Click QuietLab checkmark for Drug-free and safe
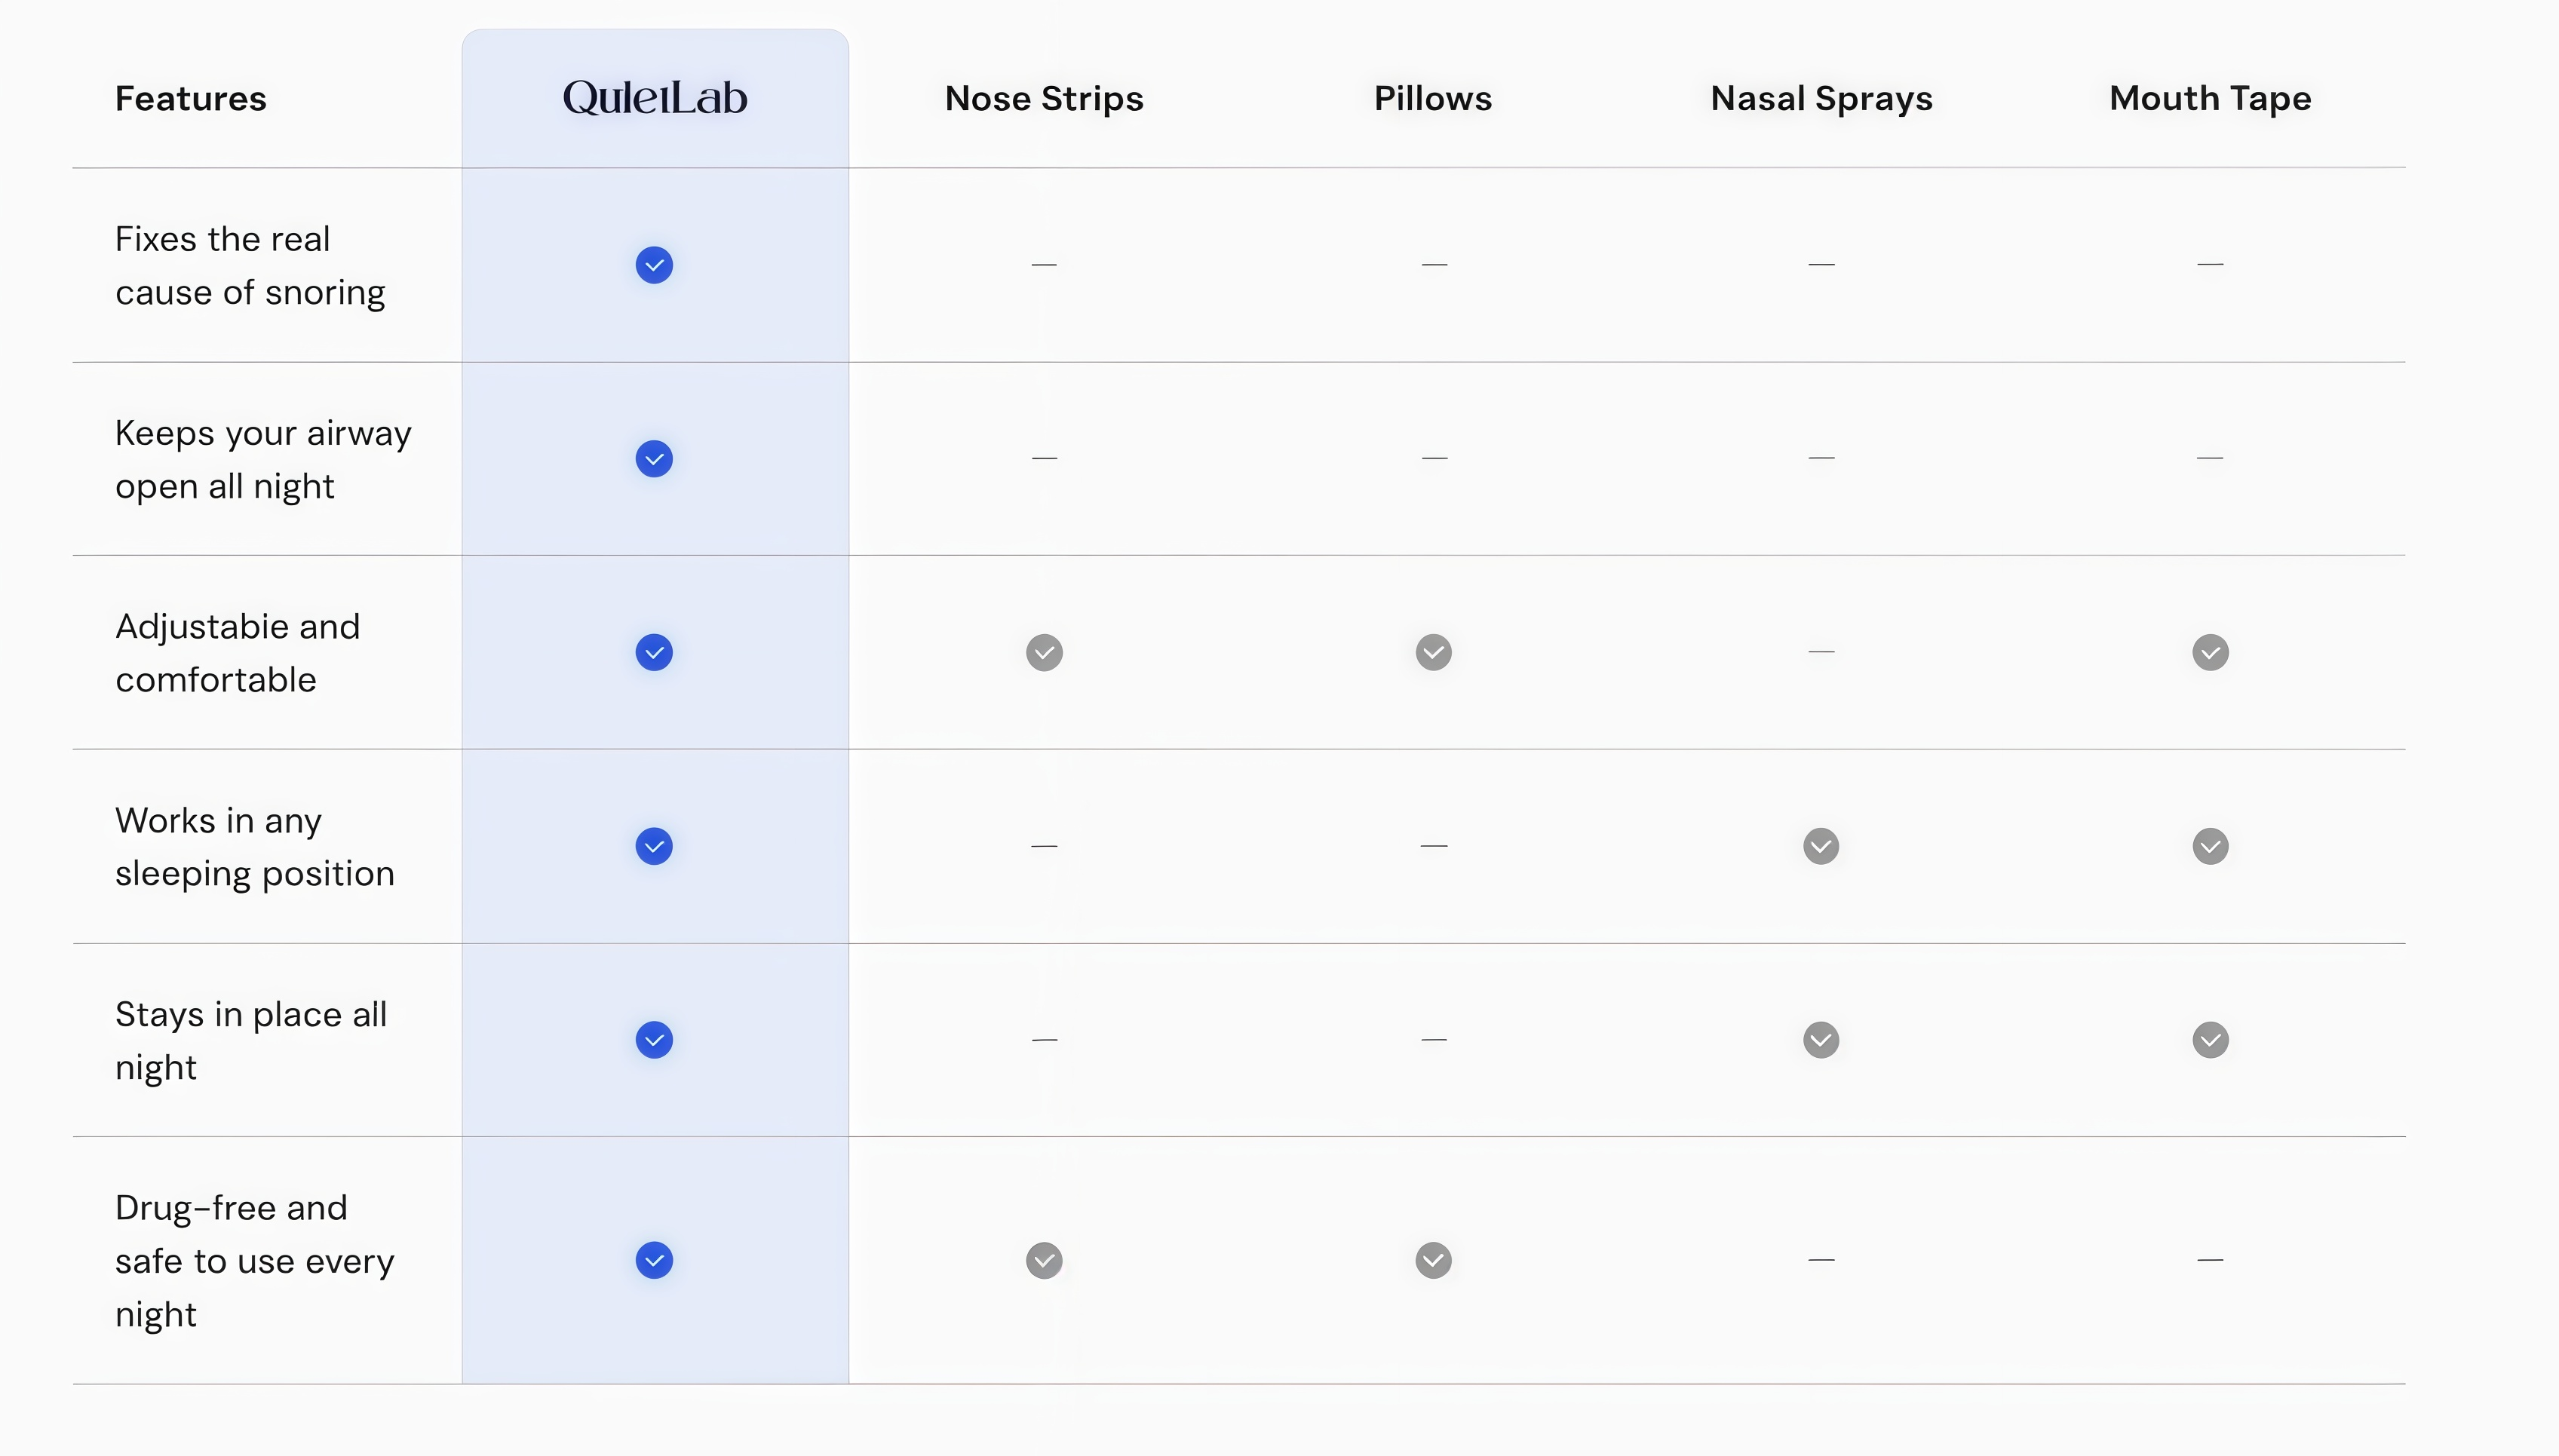This screenshot has height=1456, width=2559. 654,1261
